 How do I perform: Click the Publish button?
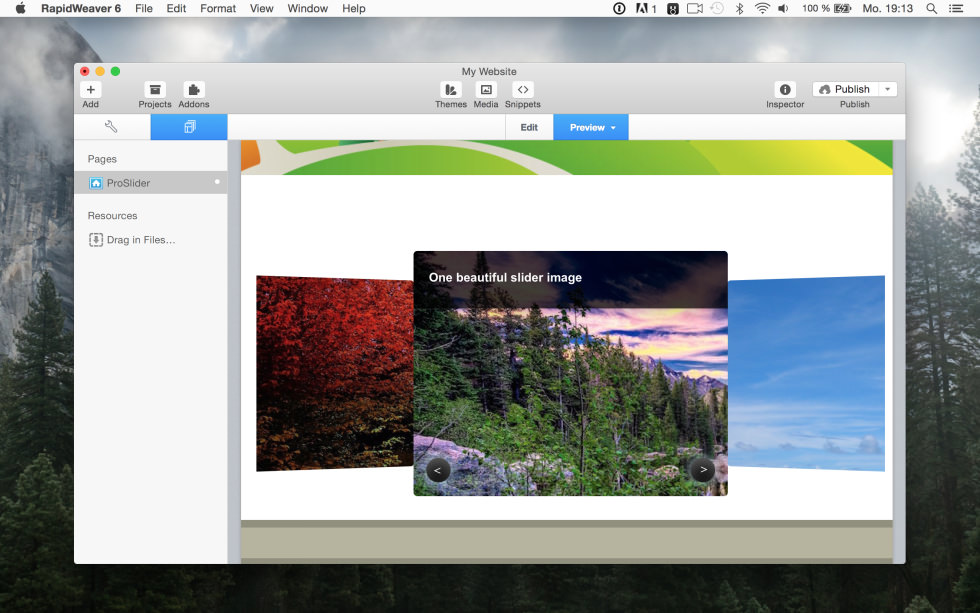click(845, 89)
